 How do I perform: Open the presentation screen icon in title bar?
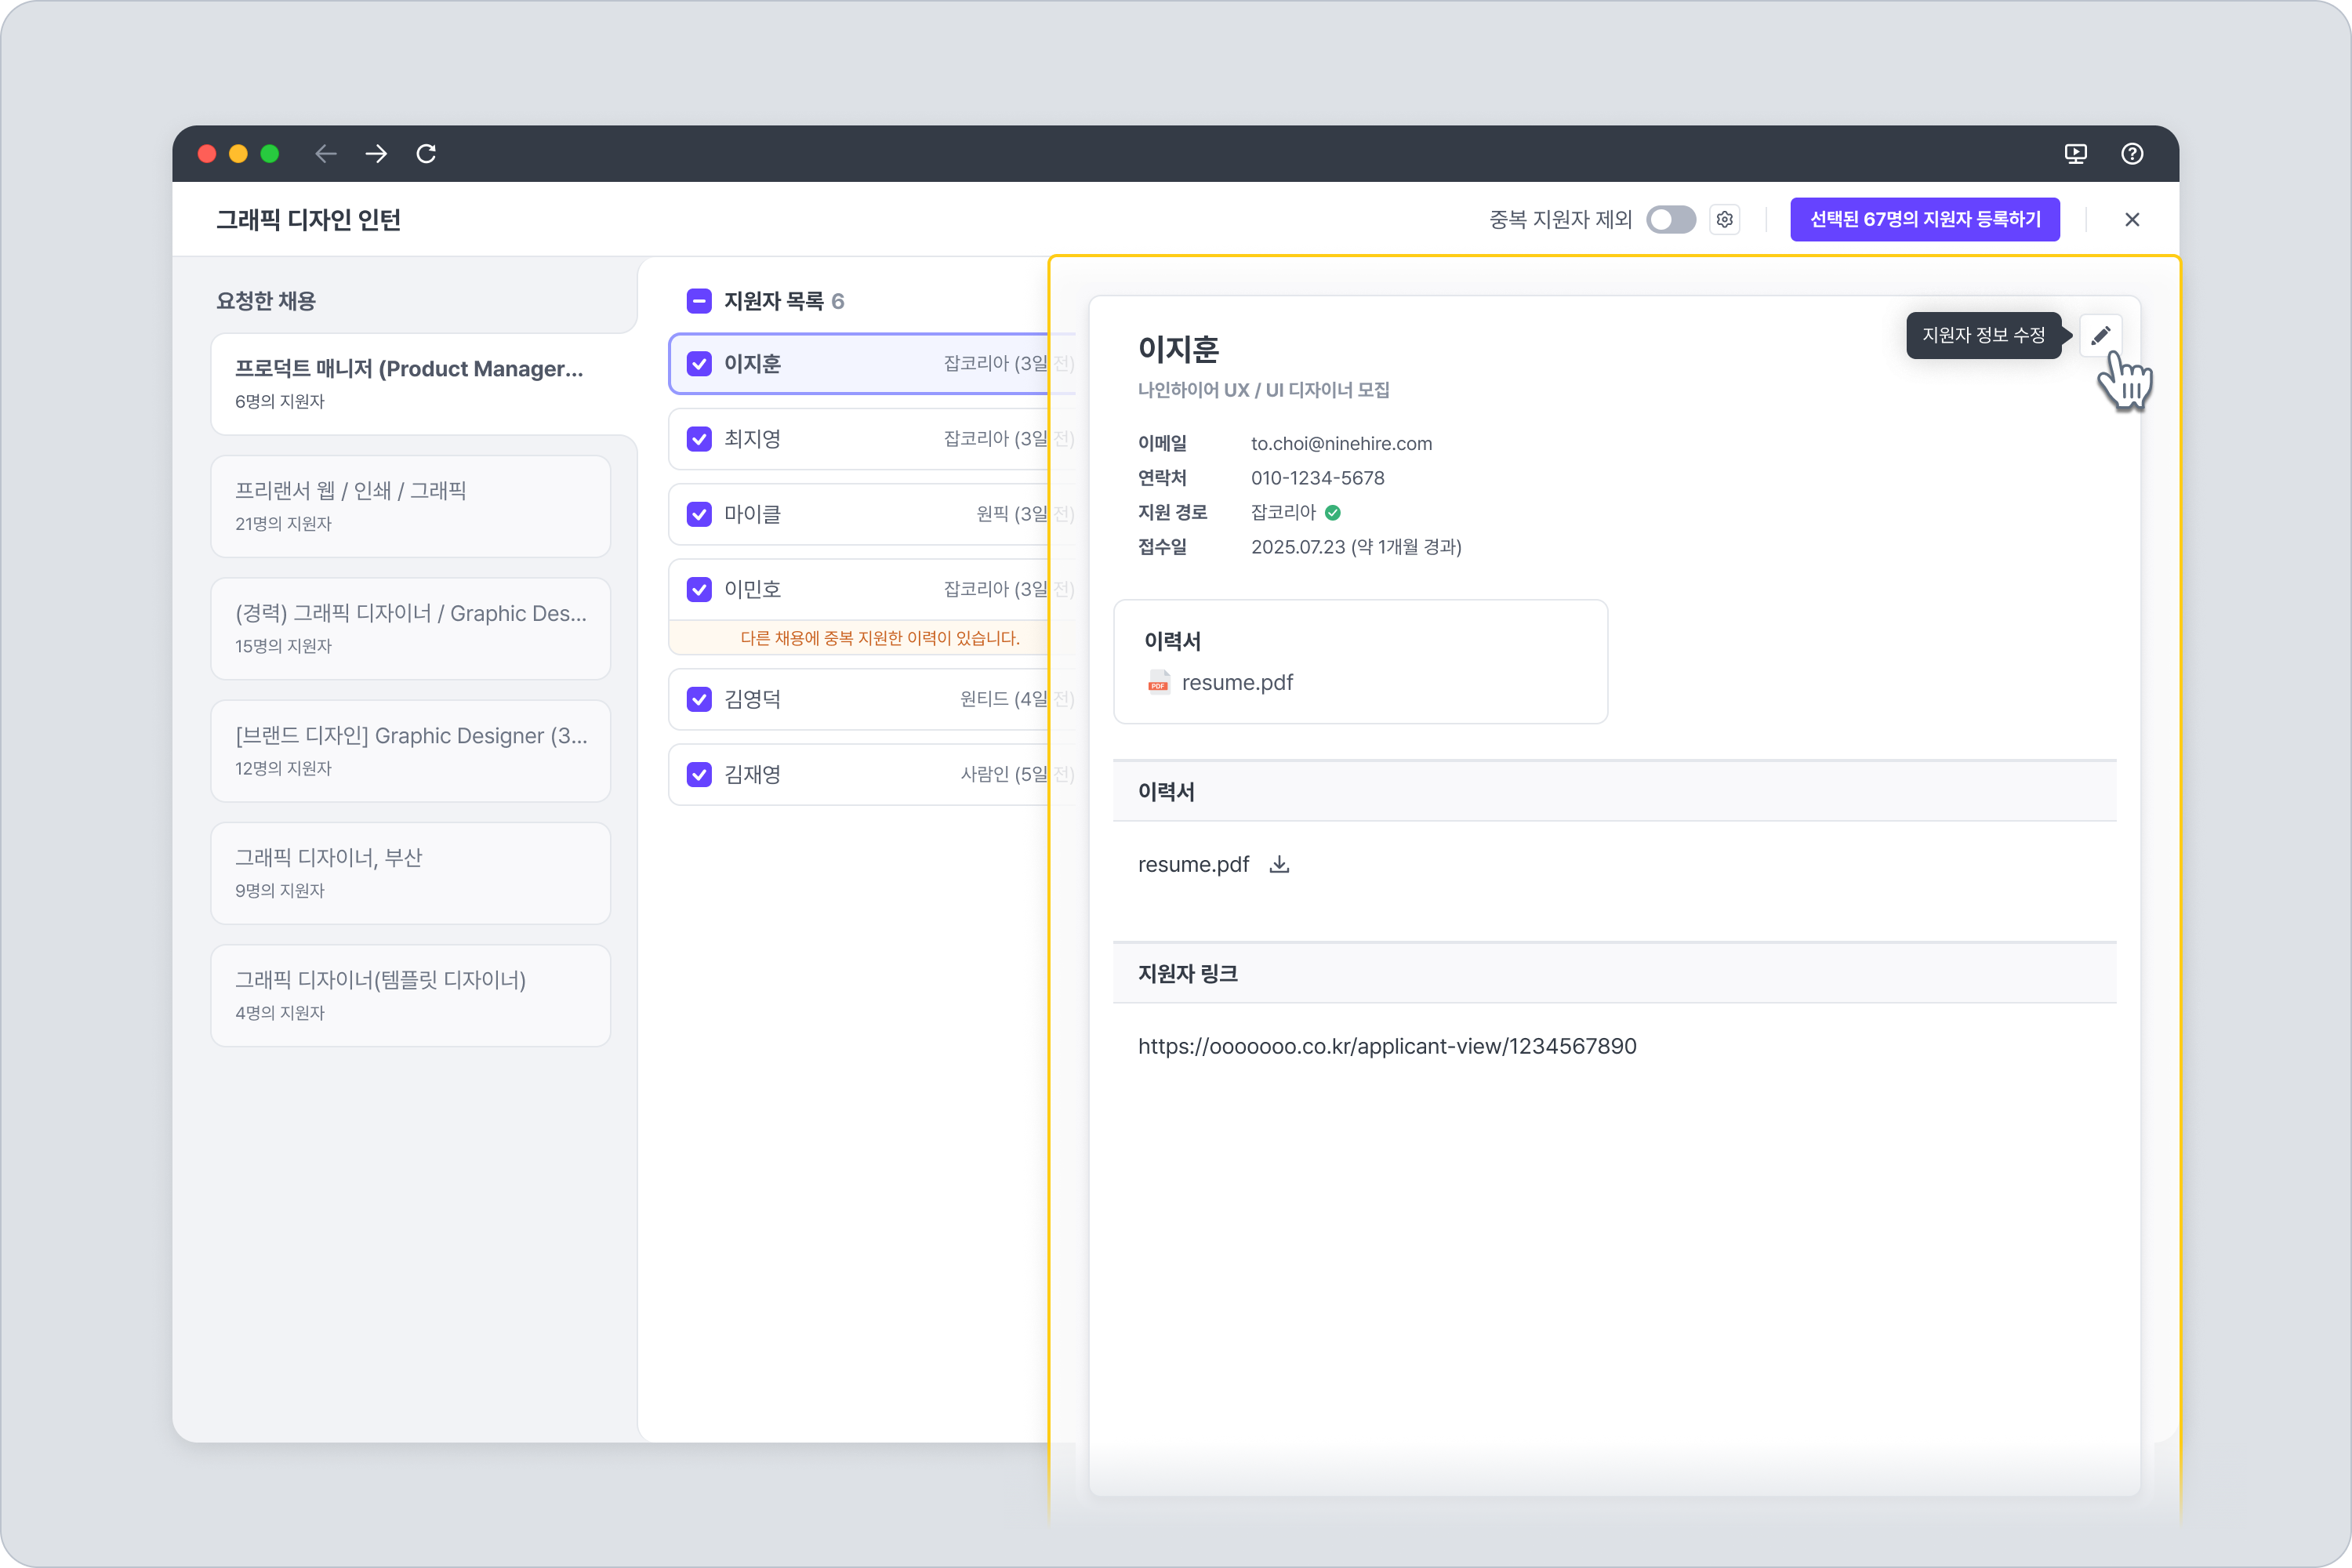click(2076, 153)
